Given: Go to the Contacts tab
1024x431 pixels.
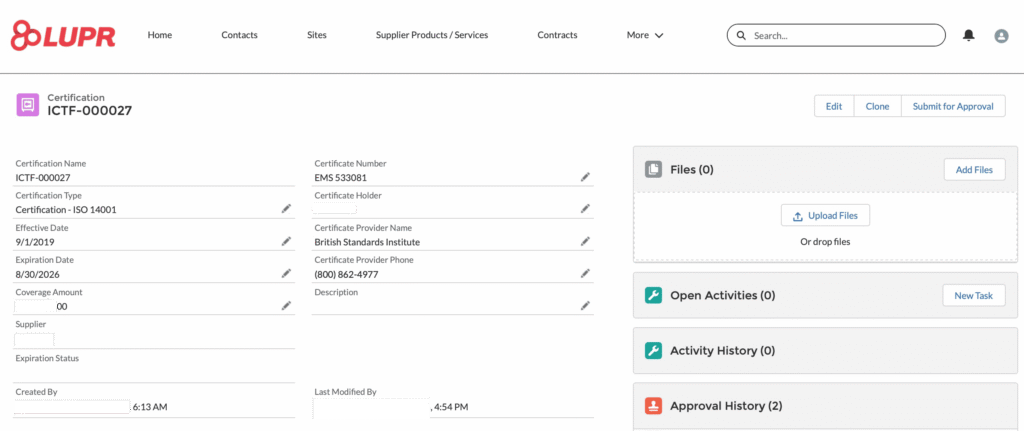Looking at the screenshot, I should [239, 35].
